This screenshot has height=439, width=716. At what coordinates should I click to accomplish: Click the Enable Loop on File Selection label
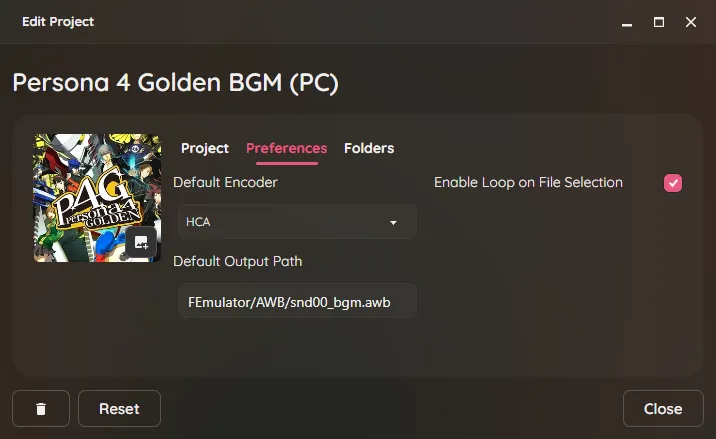[x=528, y=182]
